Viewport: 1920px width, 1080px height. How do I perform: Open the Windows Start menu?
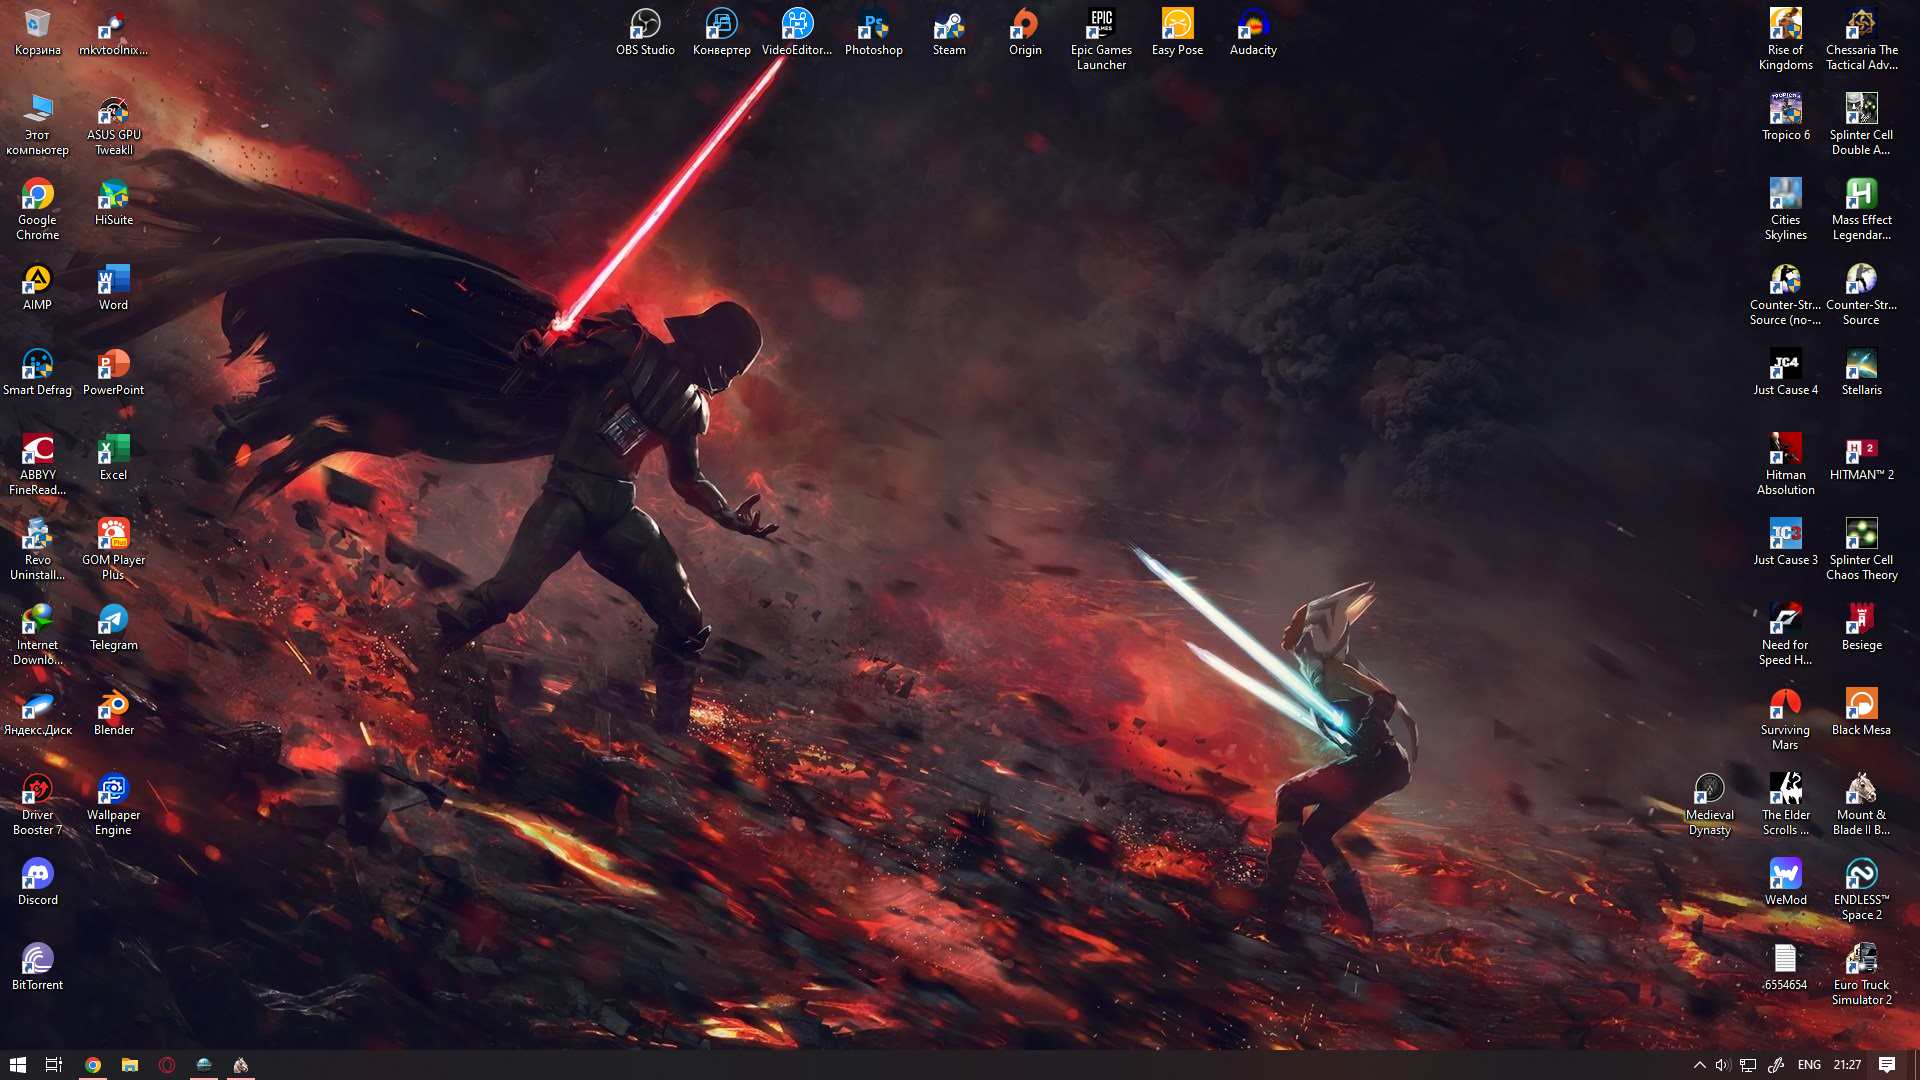click(x=17, y=1065)
